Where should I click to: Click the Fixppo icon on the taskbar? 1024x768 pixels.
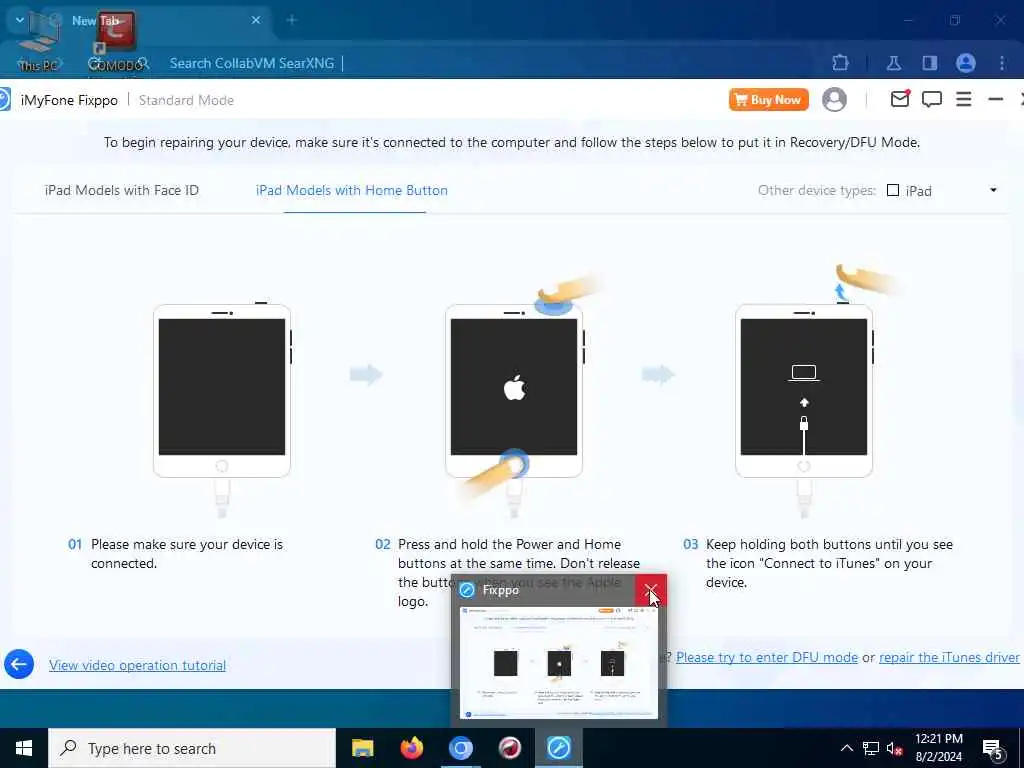click(x=558, y=748)
